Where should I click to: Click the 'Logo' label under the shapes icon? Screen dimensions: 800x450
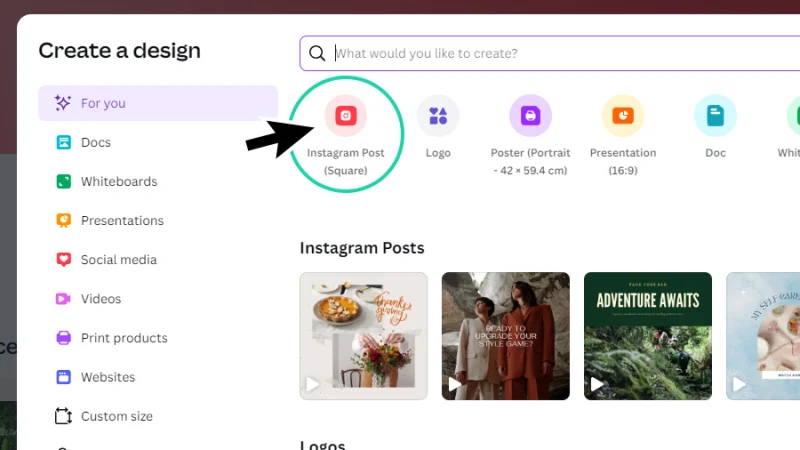pos(438,153)
